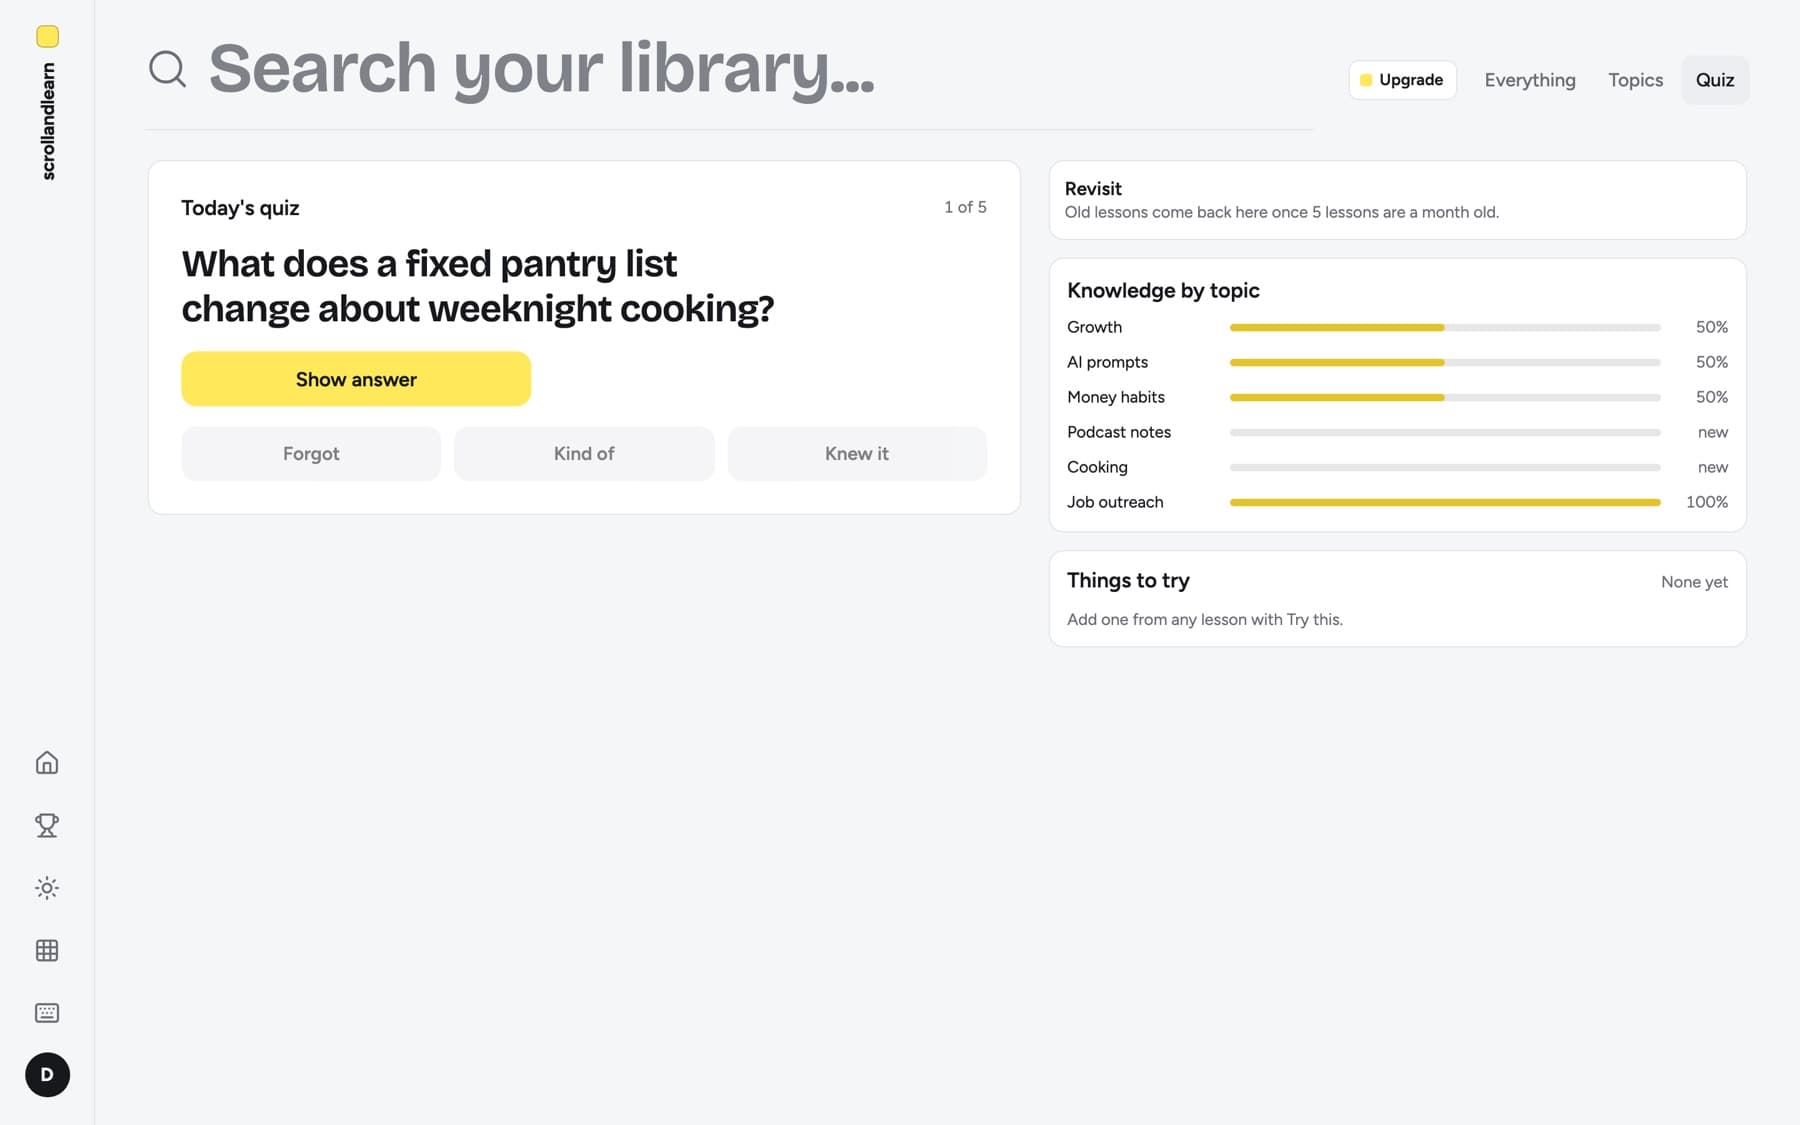1800x1125 pixels.
Task: Reveal the quiz with Show answer
Action: [356, 379]
